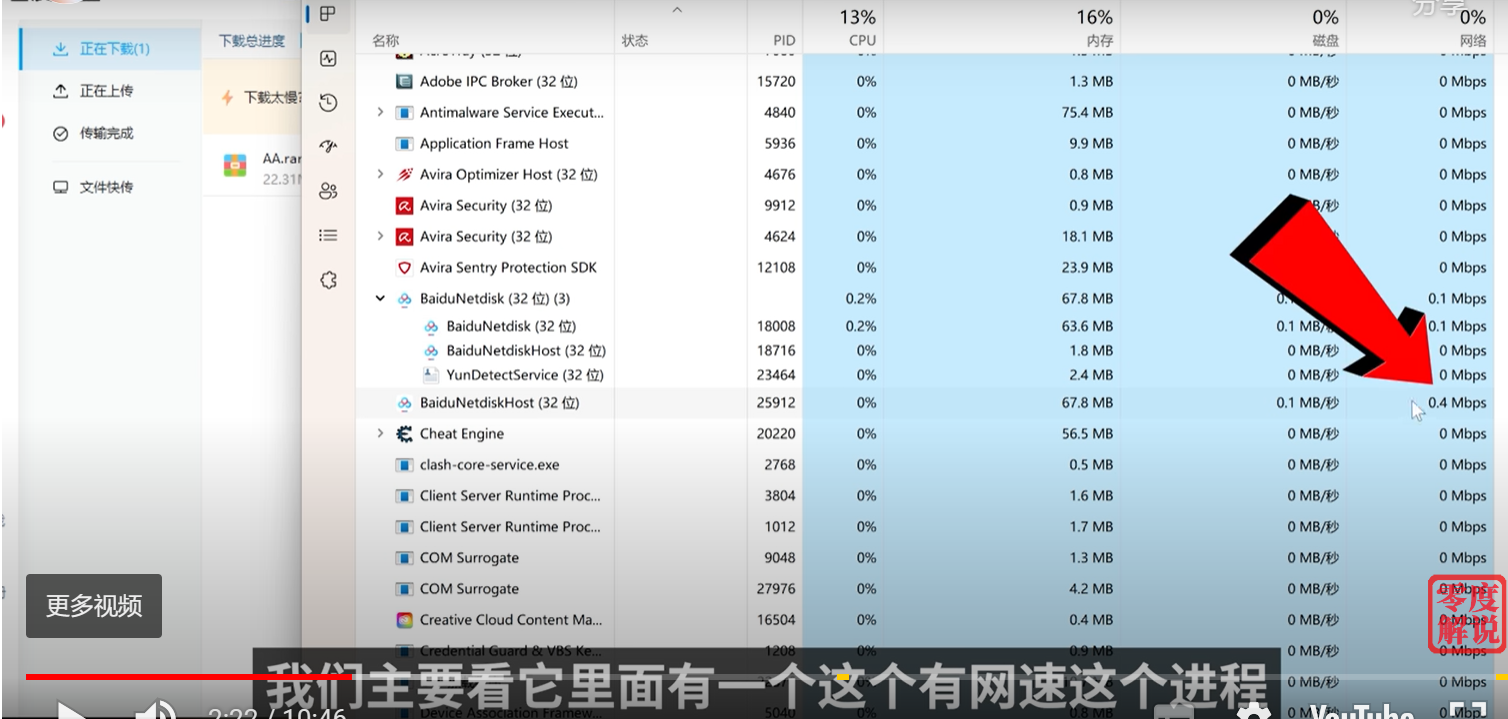
Task: Expand the Cheat Engine process group
Action: pyautogui.click(x=380, y=434)
